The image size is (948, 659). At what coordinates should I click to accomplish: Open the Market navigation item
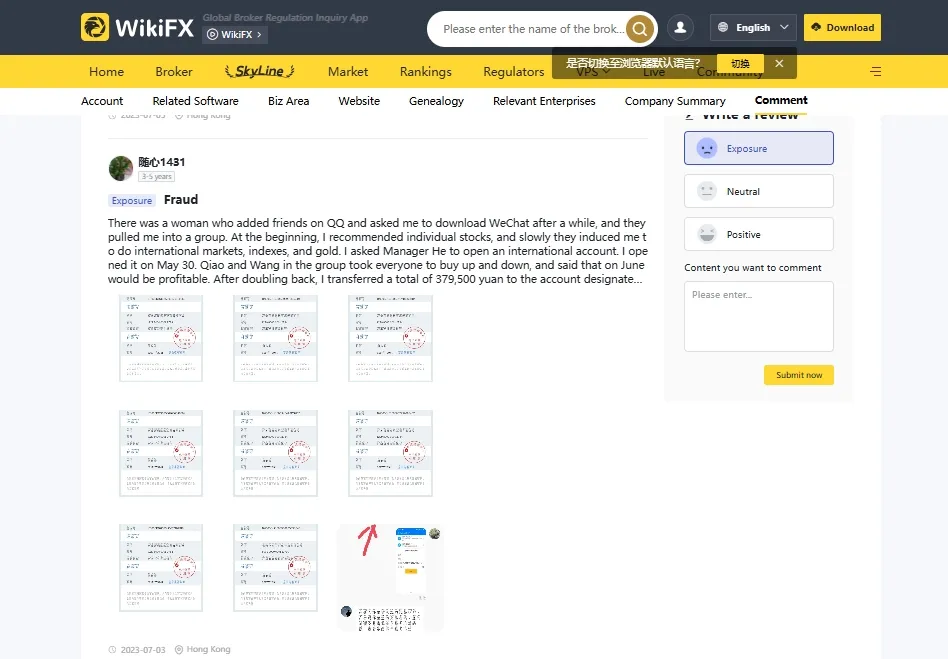tap(348, 71)
